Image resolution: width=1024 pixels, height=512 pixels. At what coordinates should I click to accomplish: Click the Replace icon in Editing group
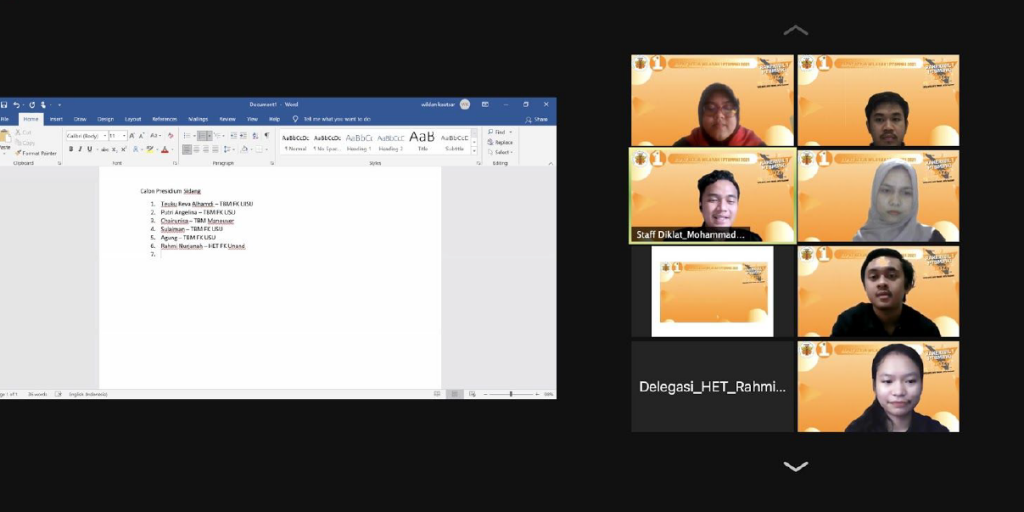[x=500, y=142]
